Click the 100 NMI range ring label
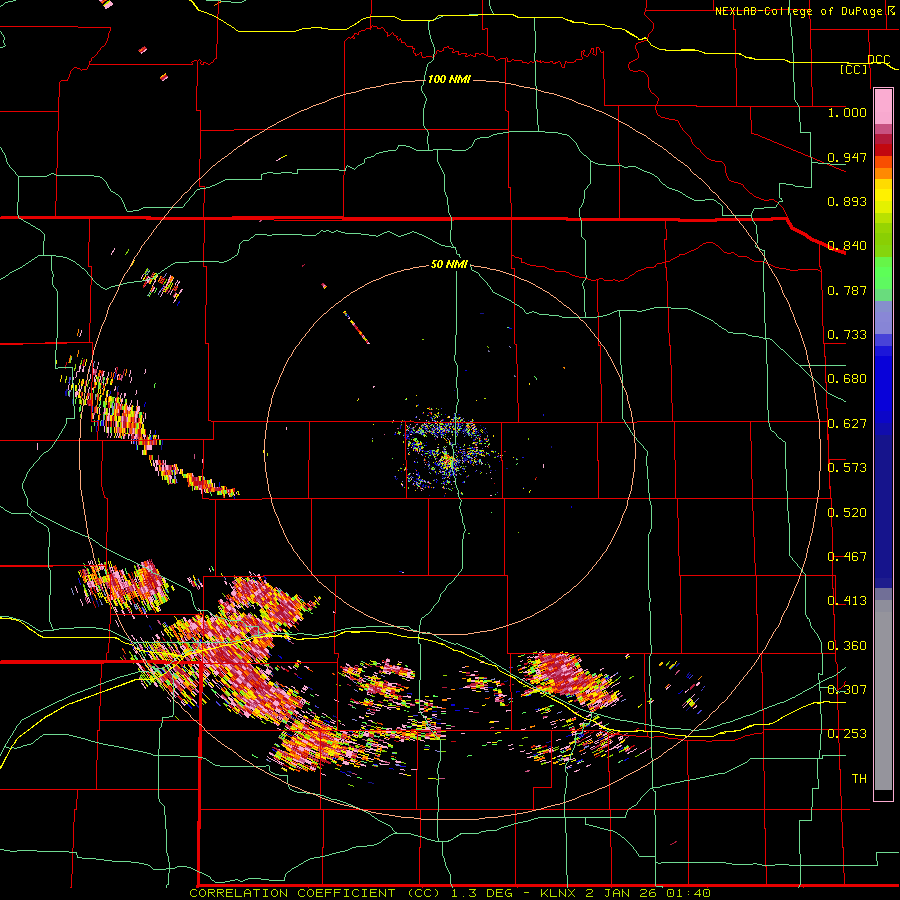This screenshot has width=900, height=900. [449, 79]
